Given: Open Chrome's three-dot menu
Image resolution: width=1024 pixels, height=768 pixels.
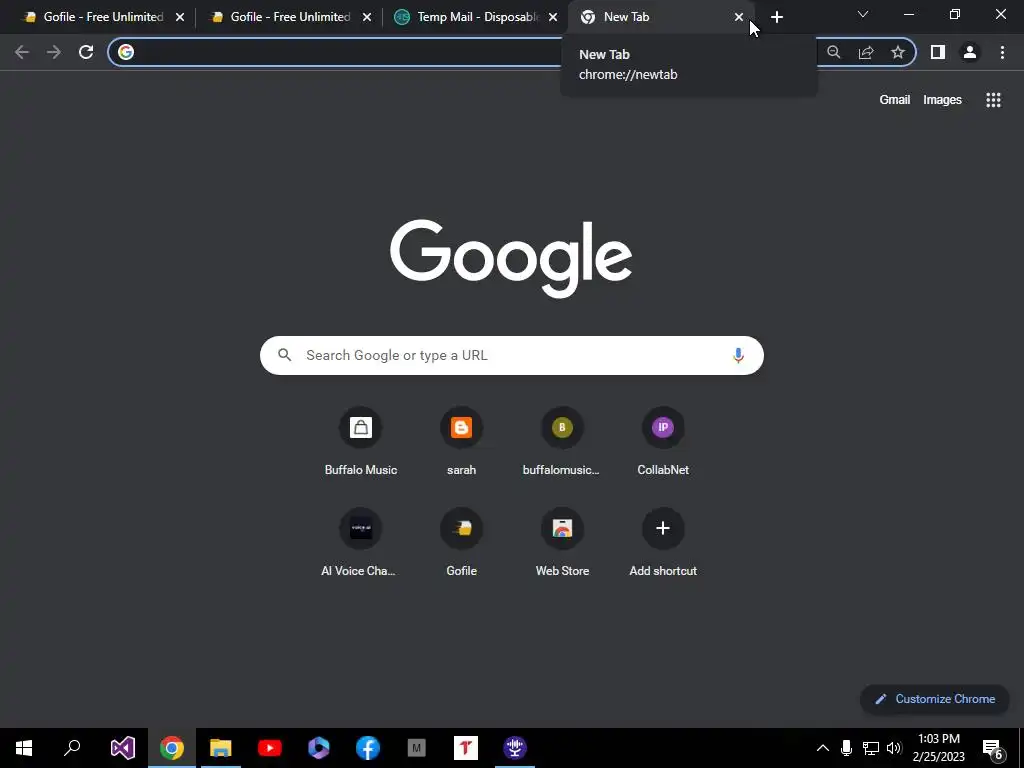Looking at the screenshot, I should (1002, 52).
